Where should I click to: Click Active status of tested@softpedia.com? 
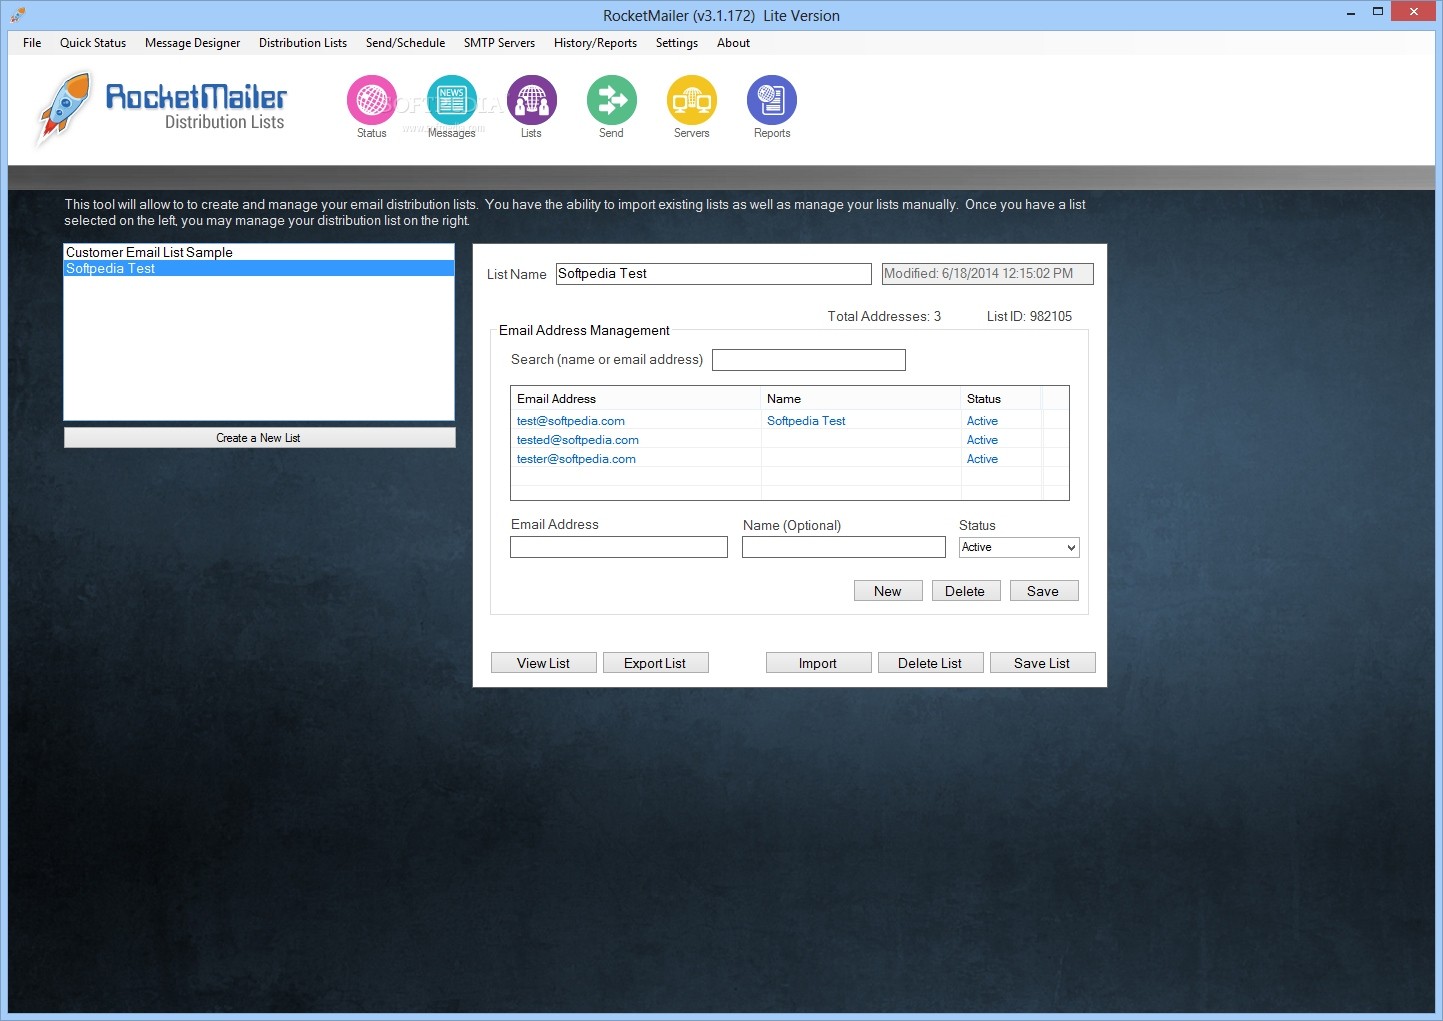982,440
